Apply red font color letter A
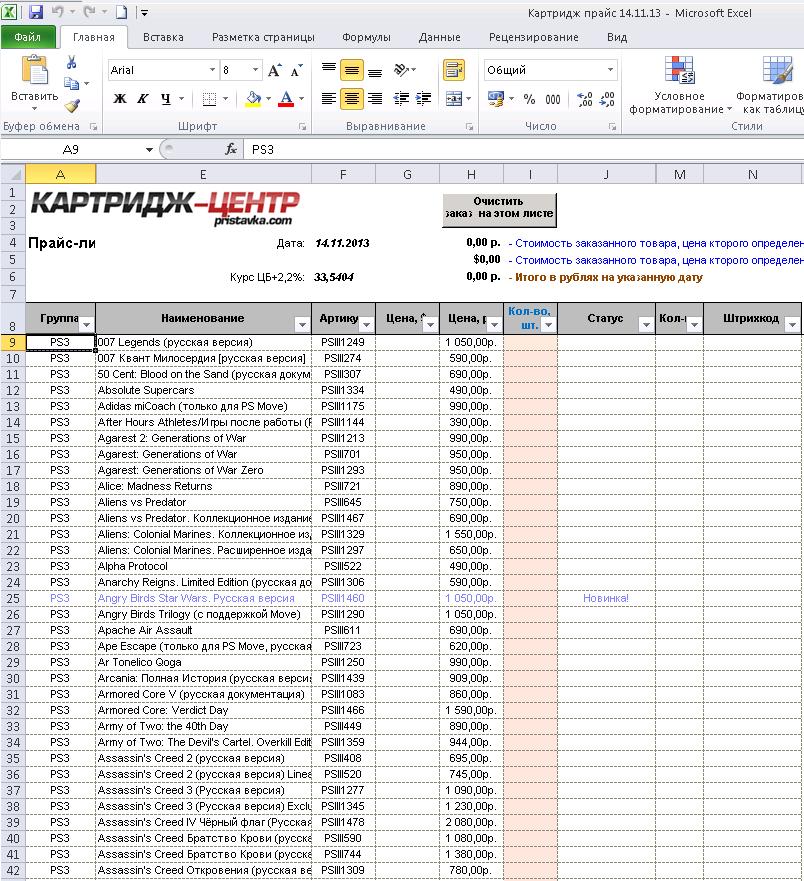This screenshot has height=881, width=804. pos(286,99)
